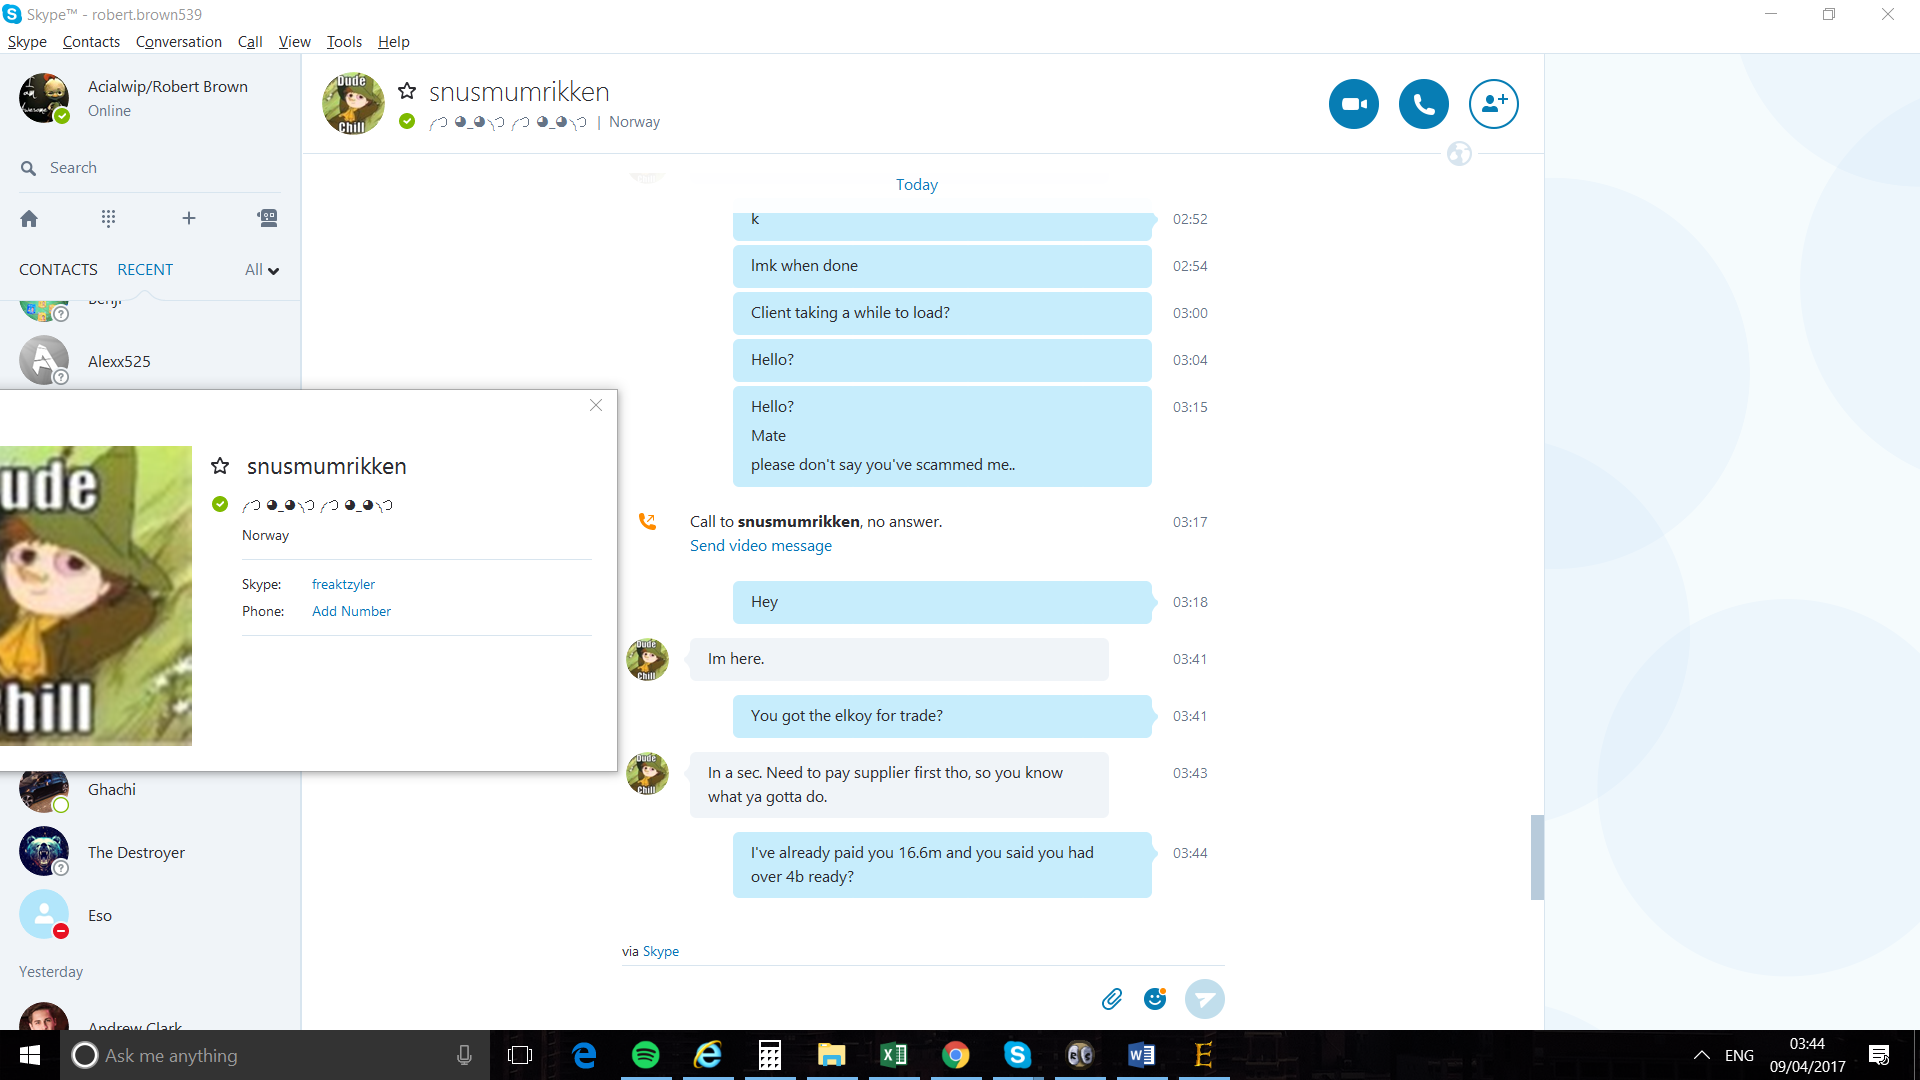This screenshot has width=1920, height=1080.
Task: Click the send message arrow button
Action: 1204,998
